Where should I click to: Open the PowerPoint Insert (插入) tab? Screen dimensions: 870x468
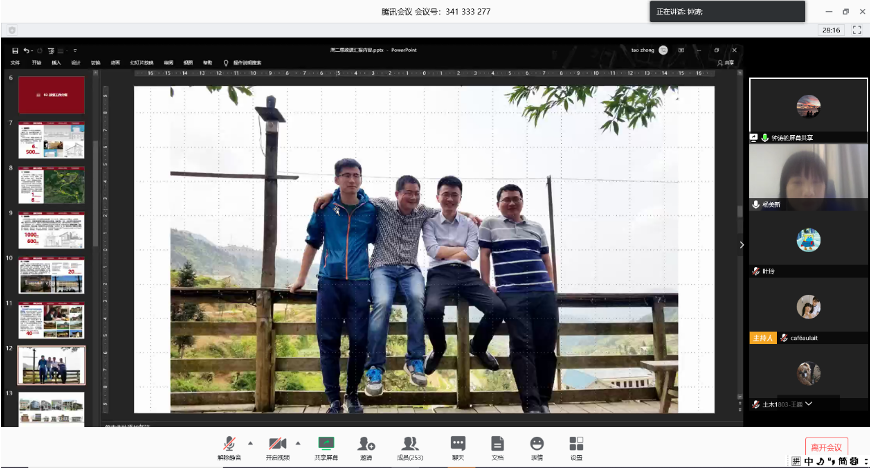[56, 62]
